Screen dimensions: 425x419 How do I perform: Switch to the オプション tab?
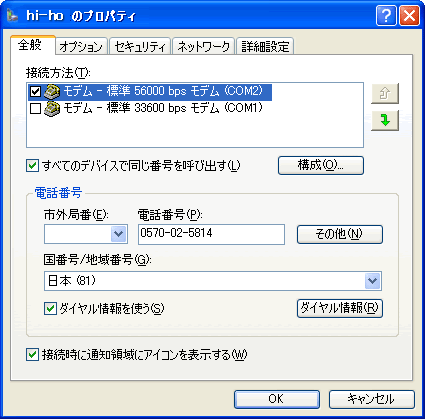point(81,46)
